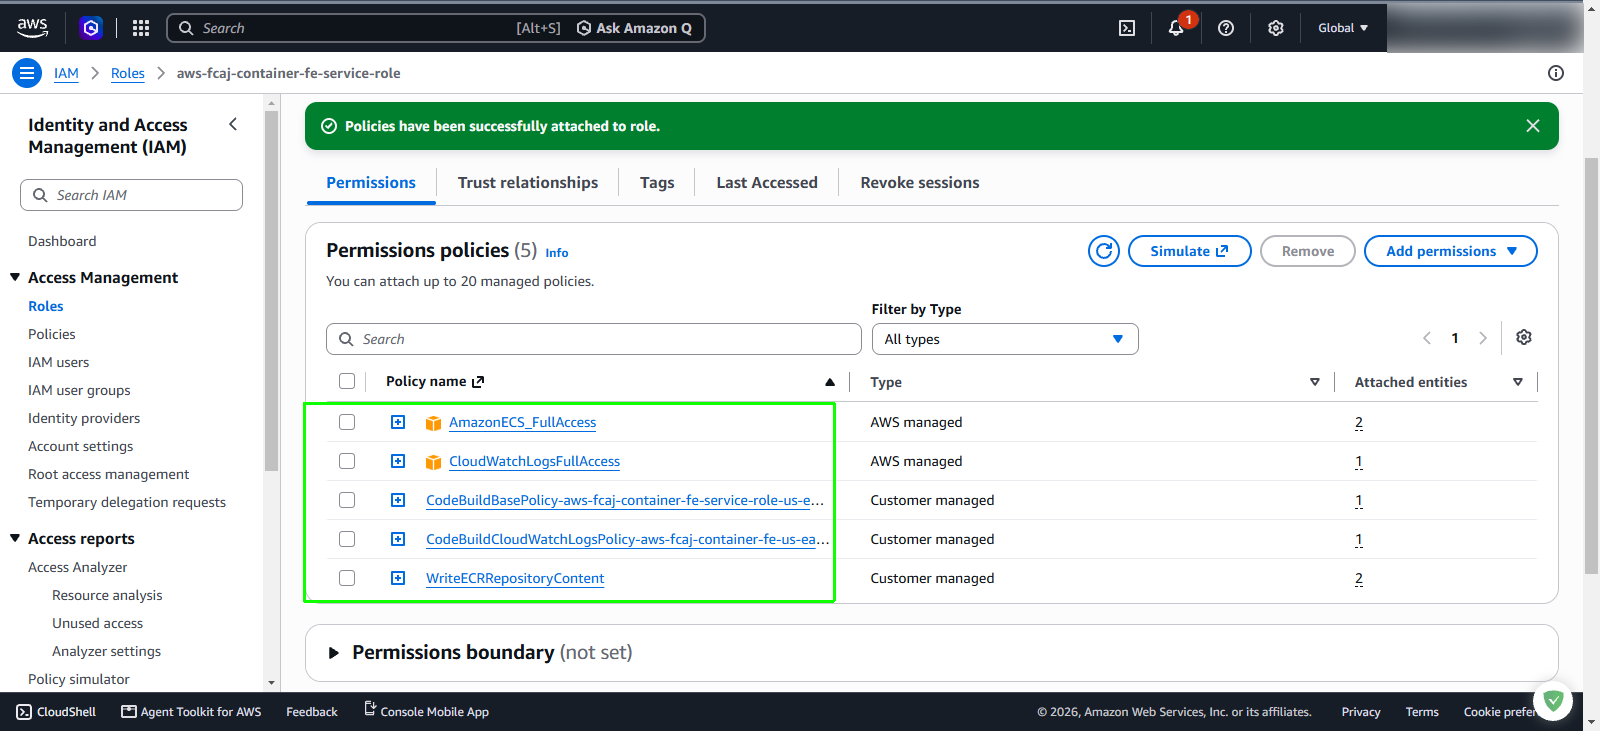This screenshot has width=1600, height=731.
Task: Open the help question mark menu
Action: point(1226,28)
